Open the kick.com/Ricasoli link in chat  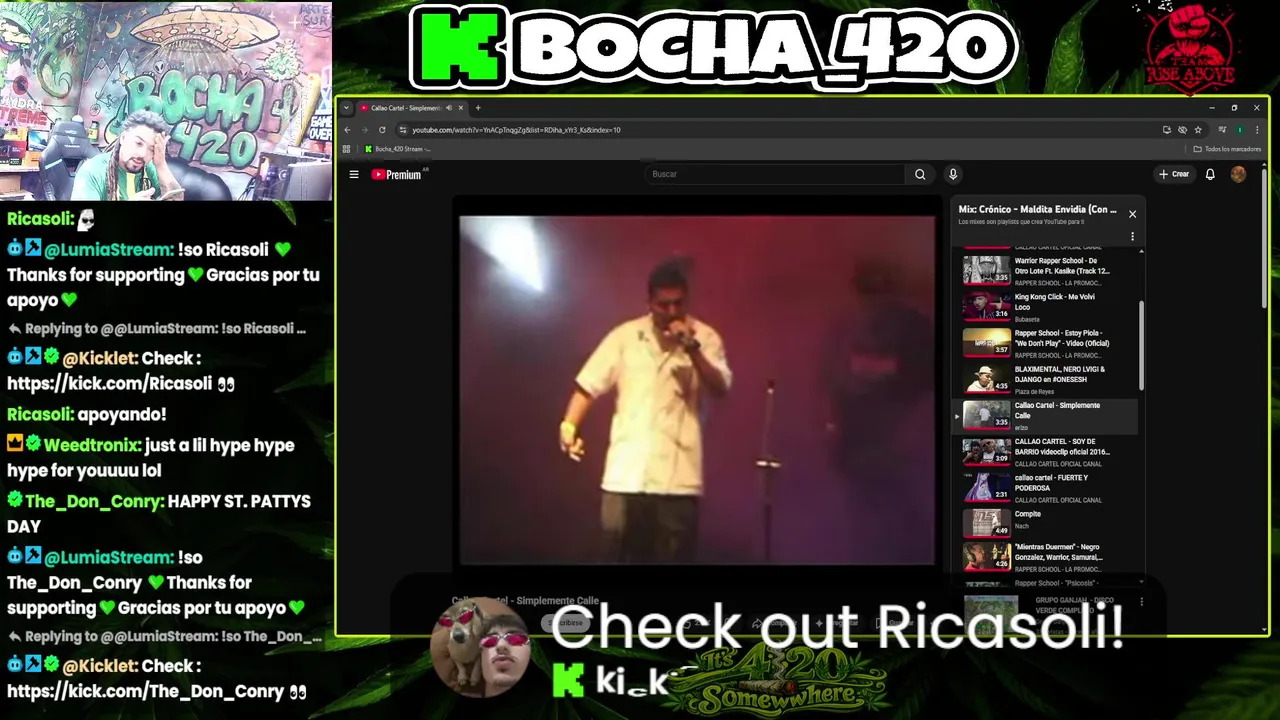click(110, 383)
